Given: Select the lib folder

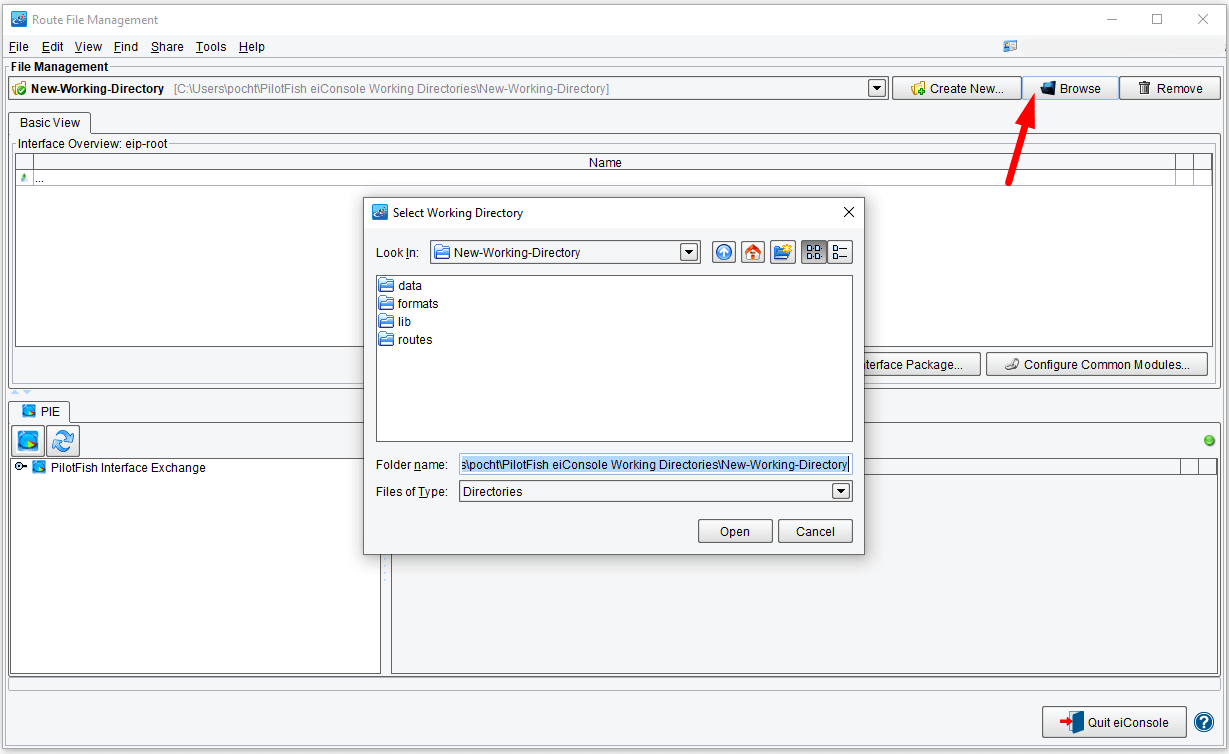Looking at the screenshot, I should click(x=395, y=321).
